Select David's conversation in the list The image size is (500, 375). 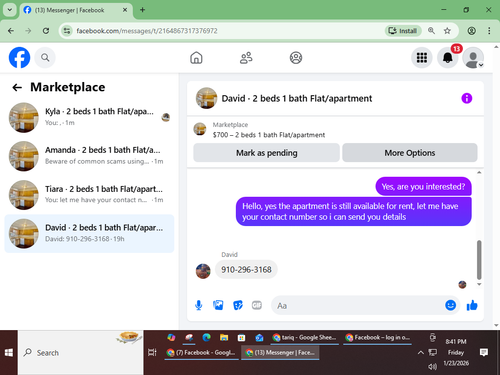point(89,233)
